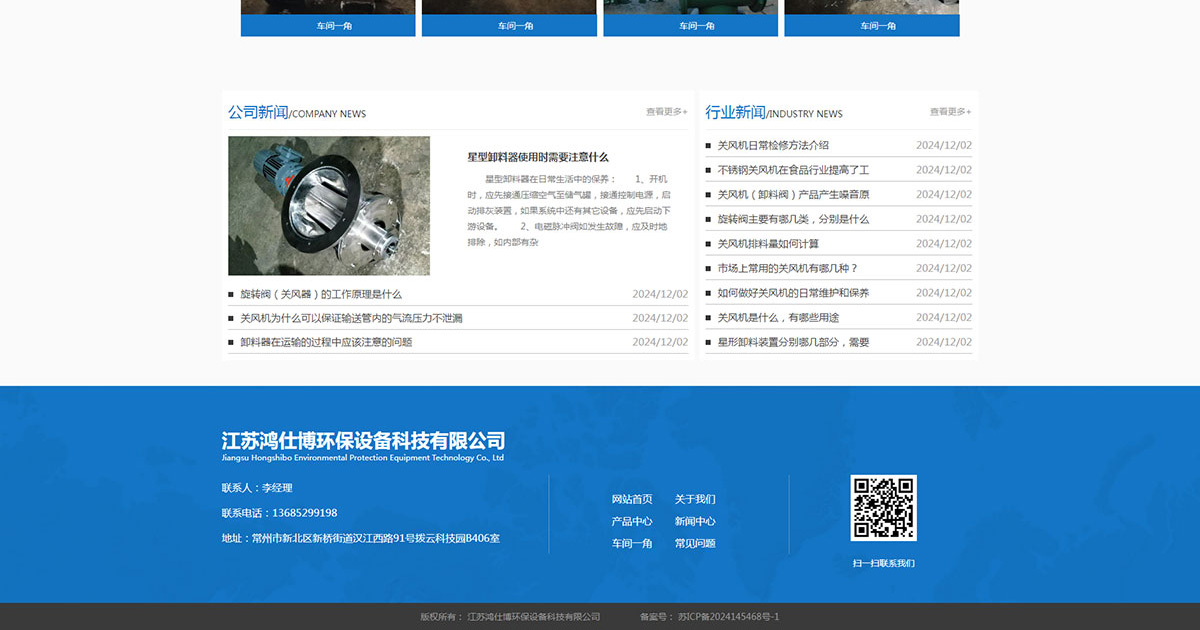This screenshot has width=1200, height=630.
Task: Open 网站首页 footer link
Action: pos(632,499)
